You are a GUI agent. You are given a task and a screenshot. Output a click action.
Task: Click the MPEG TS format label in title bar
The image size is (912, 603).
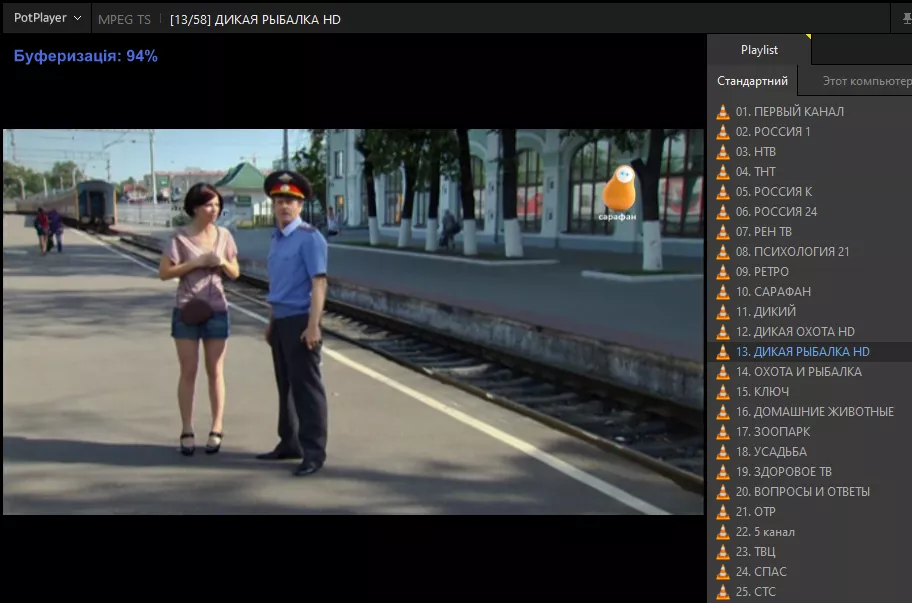pyautogui.click(x=124, y=20)
